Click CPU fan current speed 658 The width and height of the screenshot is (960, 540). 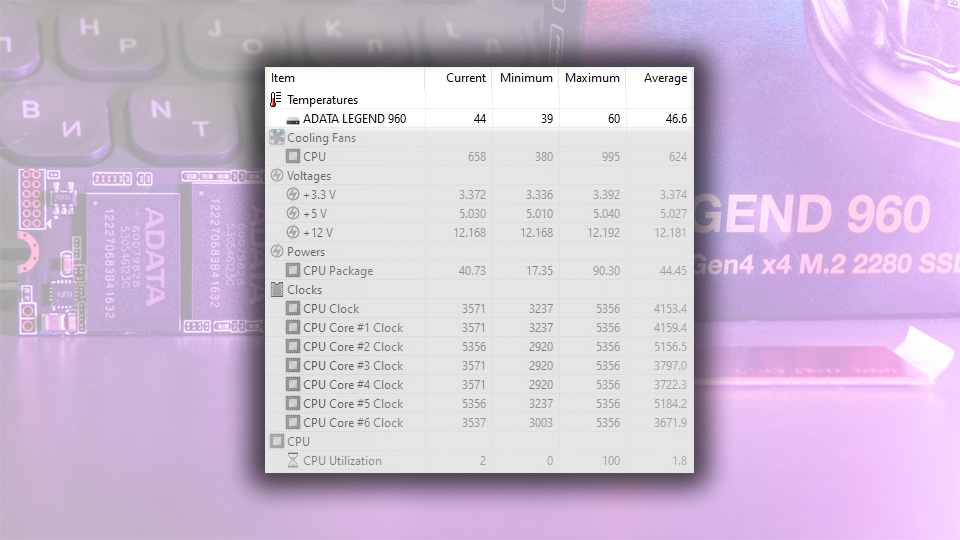pos(477,157)
